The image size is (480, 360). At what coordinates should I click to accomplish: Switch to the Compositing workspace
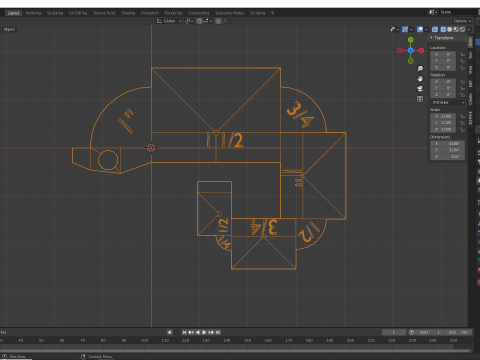tap(199, 13)
